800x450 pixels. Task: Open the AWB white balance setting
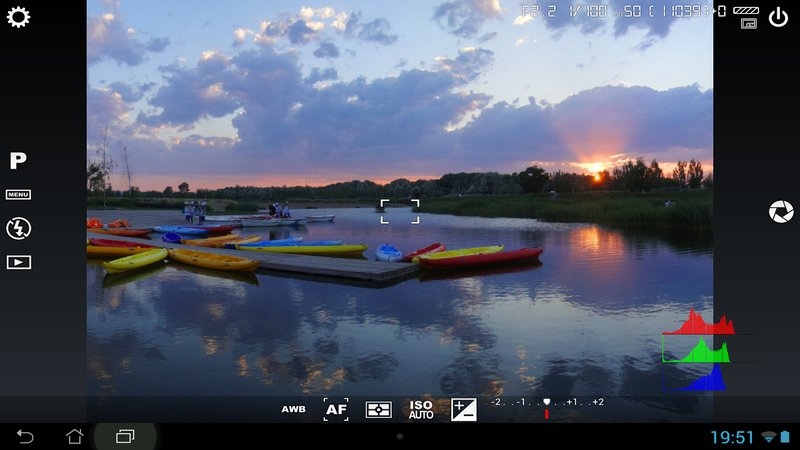tap(293, 409)
